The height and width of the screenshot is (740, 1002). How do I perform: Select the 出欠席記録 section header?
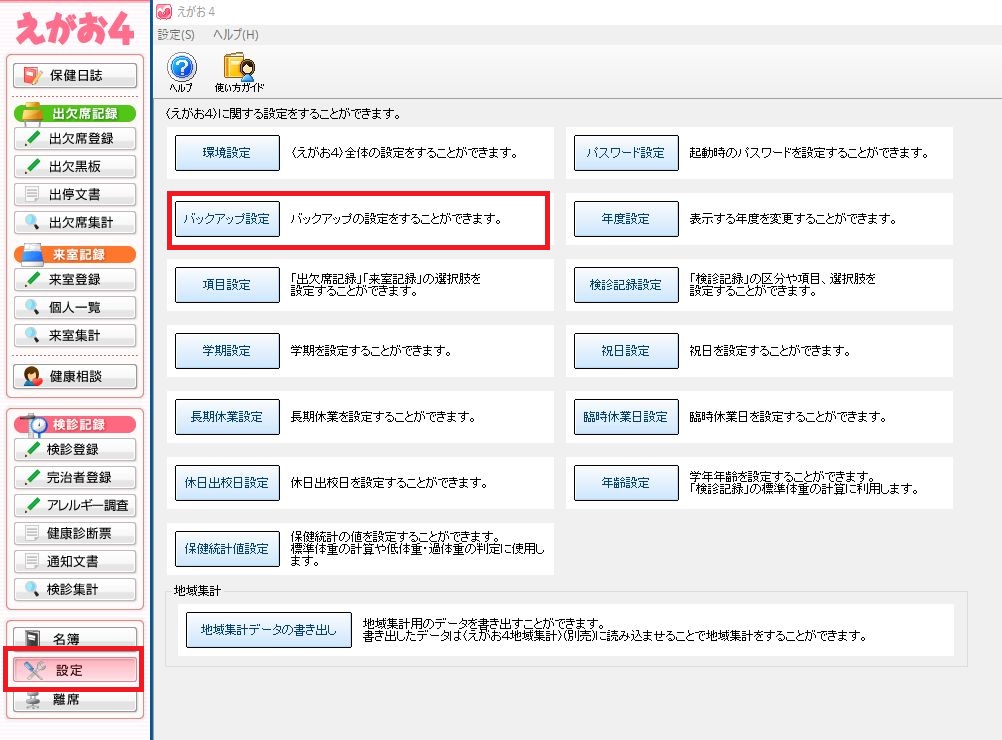pos(75,113)
